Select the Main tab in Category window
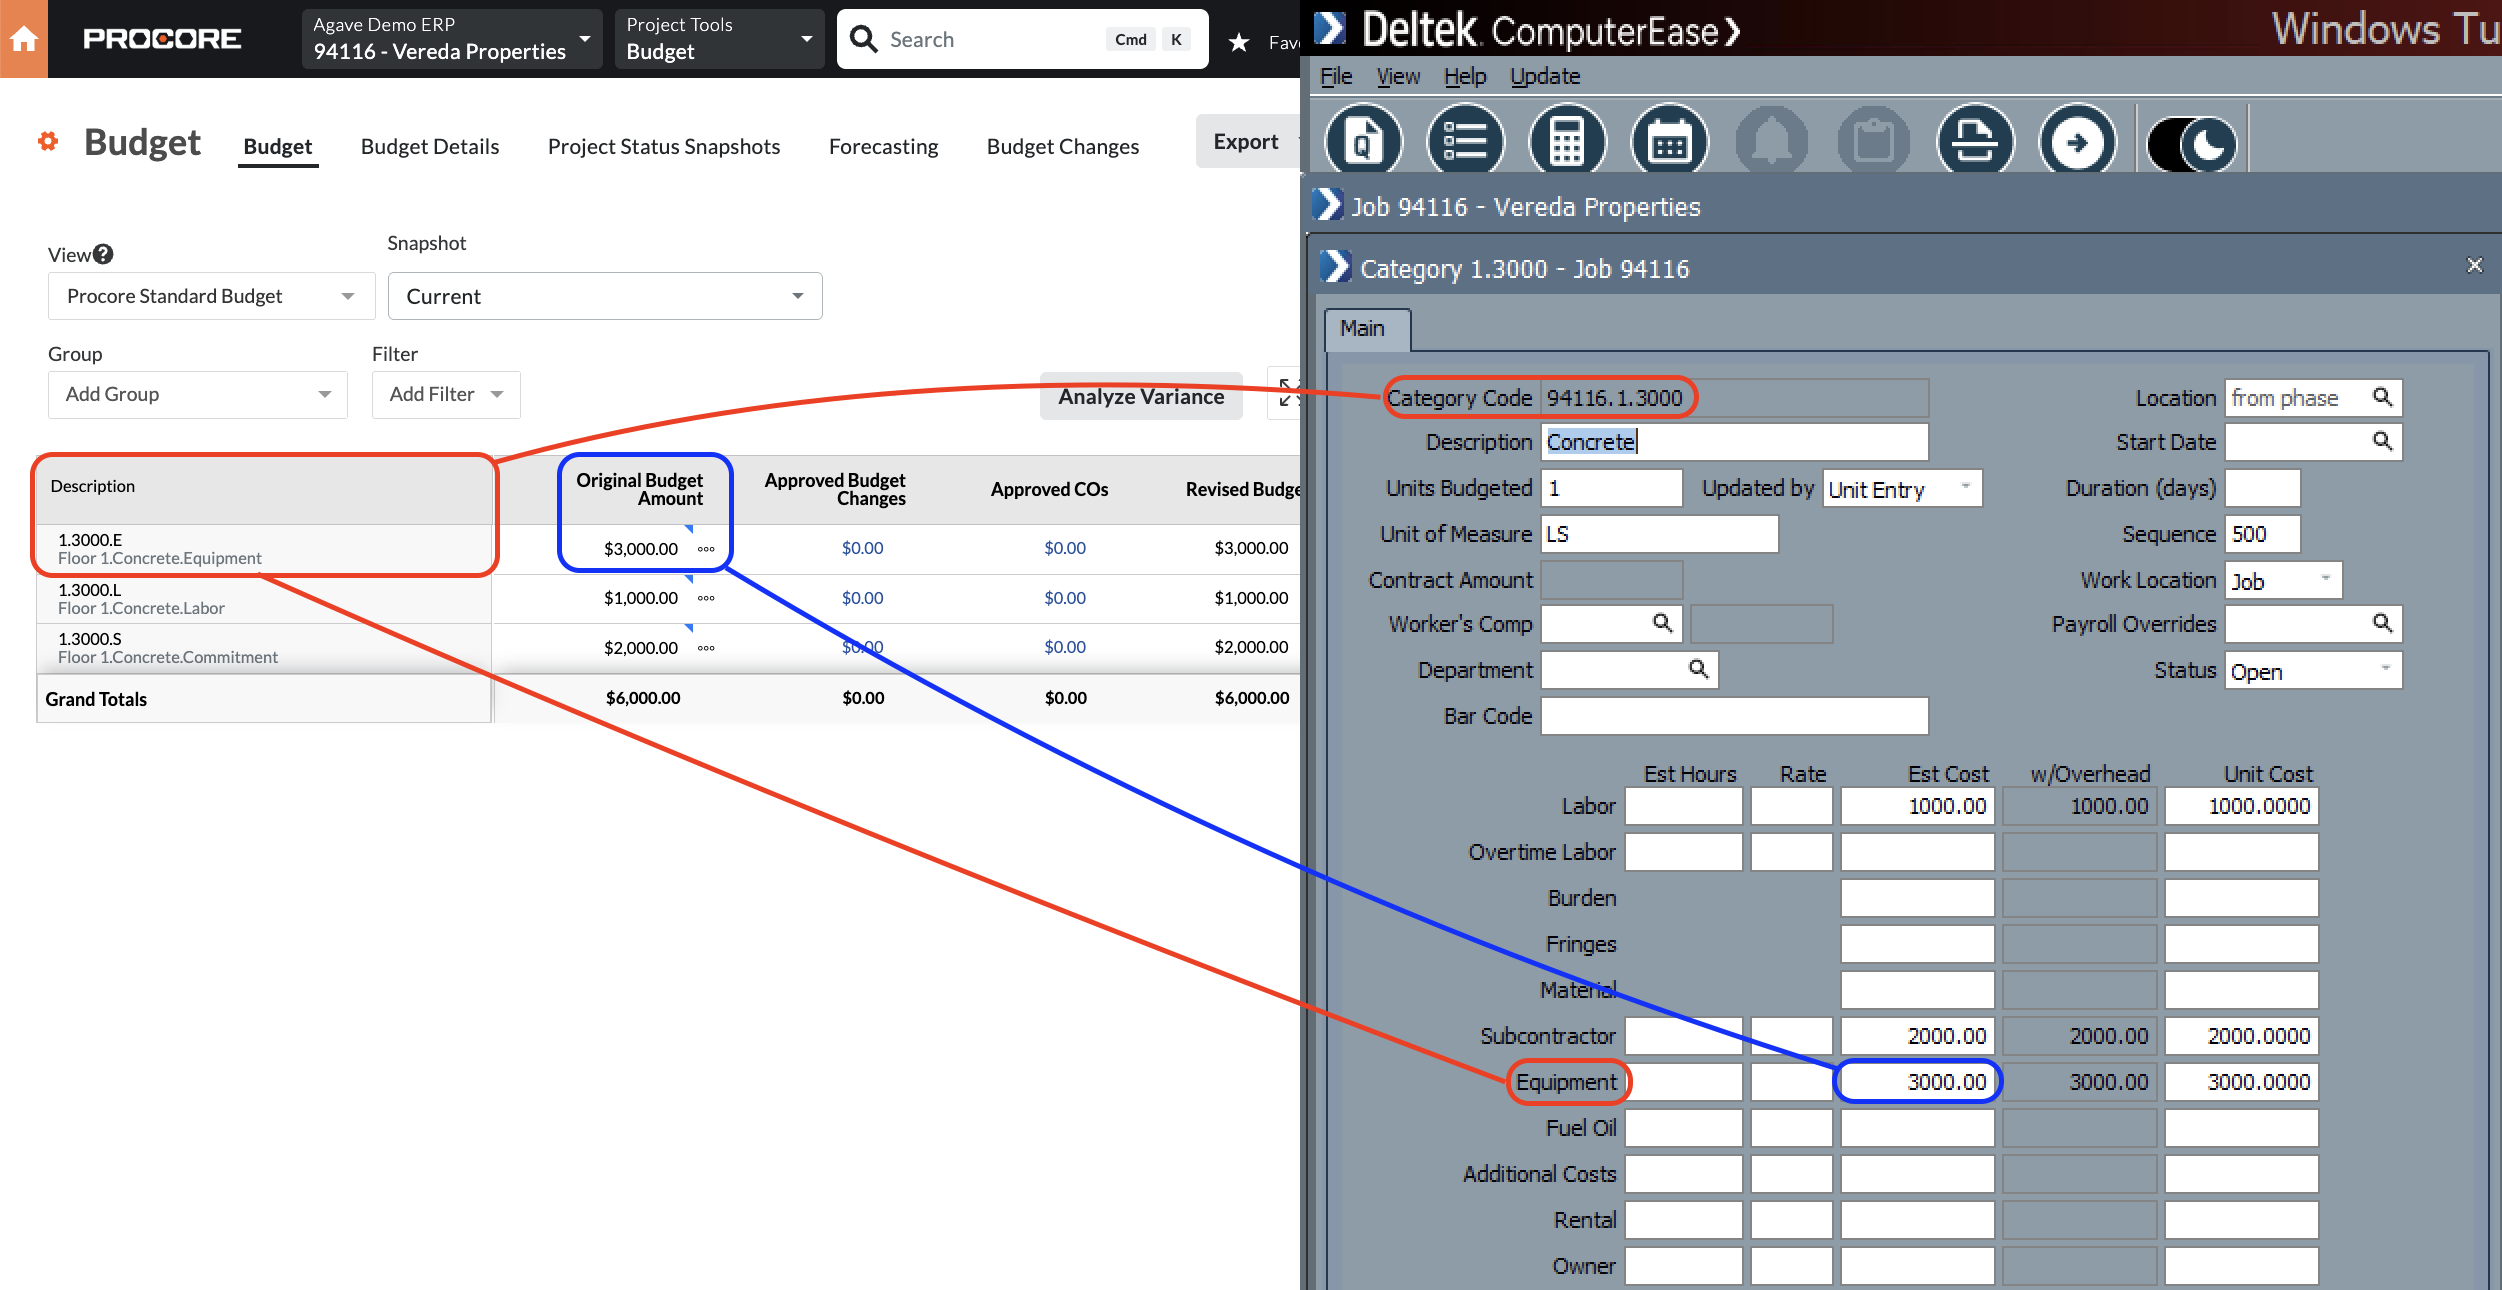This screenshot has width=2502, height=1290. click(x=1366, y=329)
